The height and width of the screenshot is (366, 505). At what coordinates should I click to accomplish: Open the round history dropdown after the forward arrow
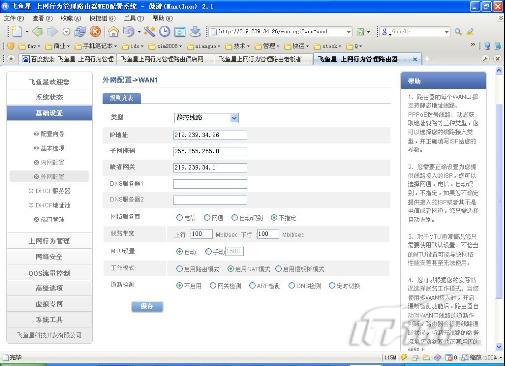coord(66,32)
